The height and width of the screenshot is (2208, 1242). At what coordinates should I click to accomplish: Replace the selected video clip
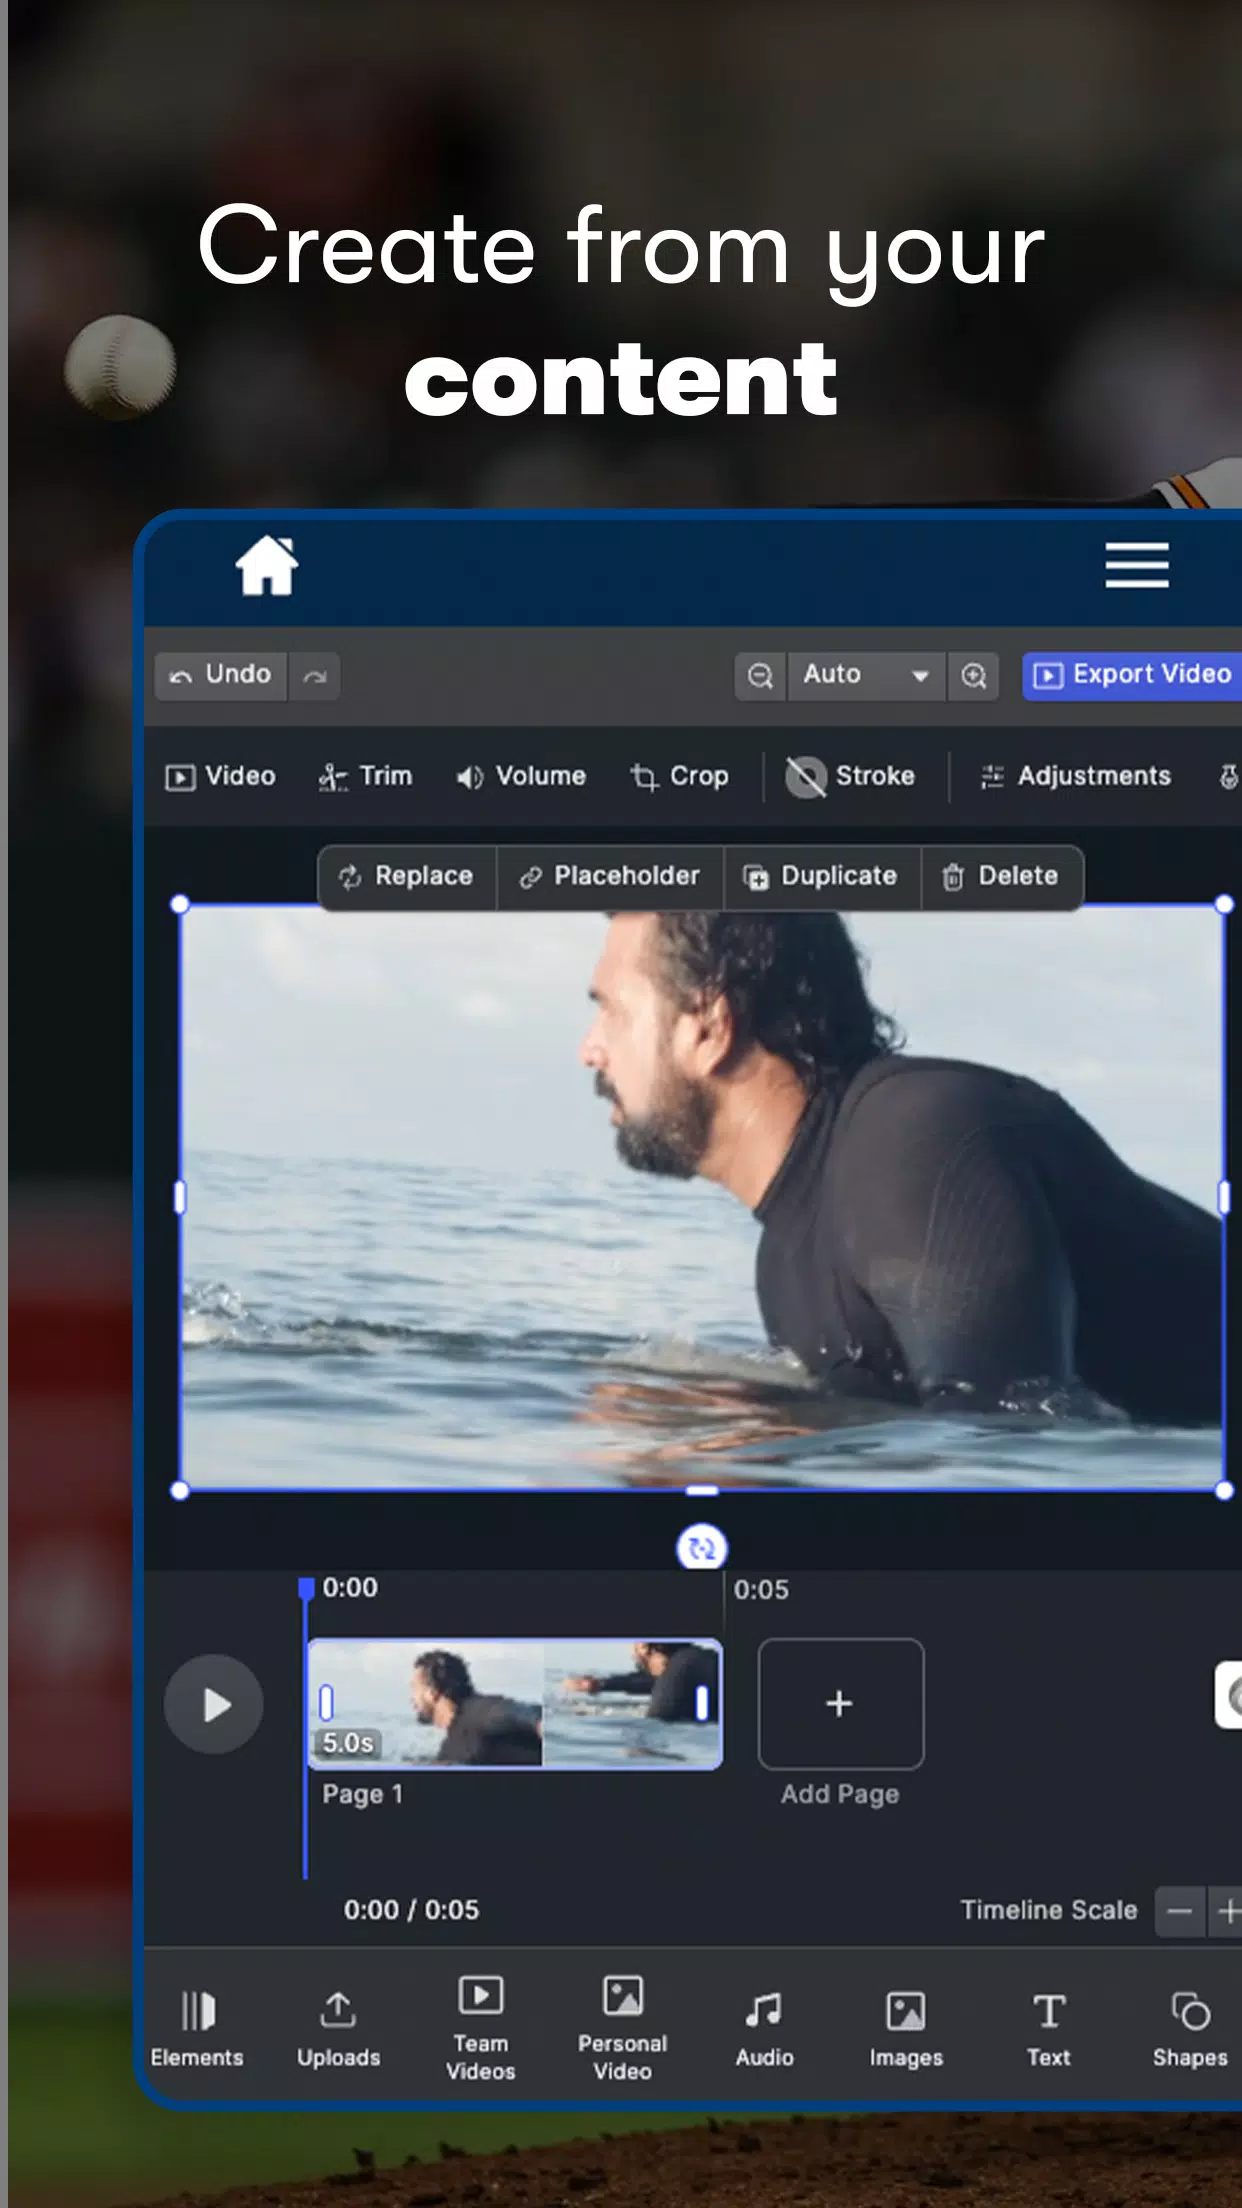click(406, 877)
